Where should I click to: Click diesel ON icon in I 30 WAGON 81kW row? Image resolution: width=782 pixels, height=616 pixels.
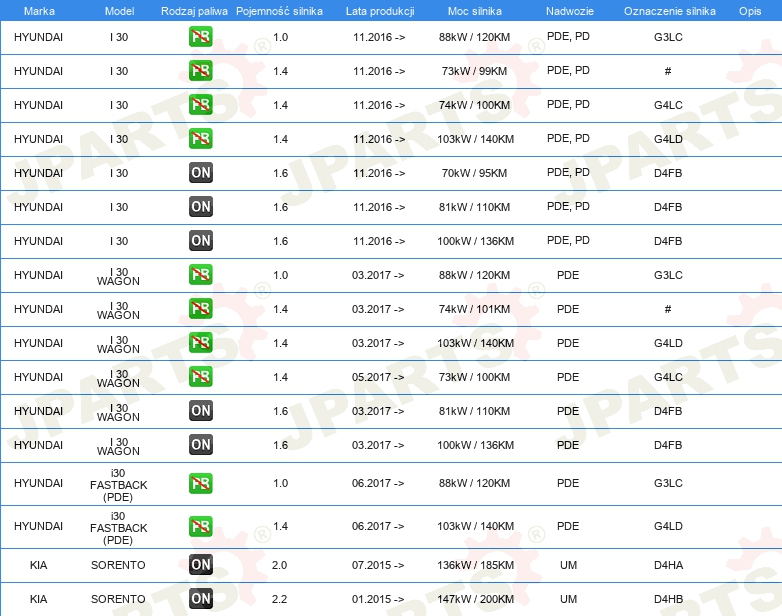200,411
